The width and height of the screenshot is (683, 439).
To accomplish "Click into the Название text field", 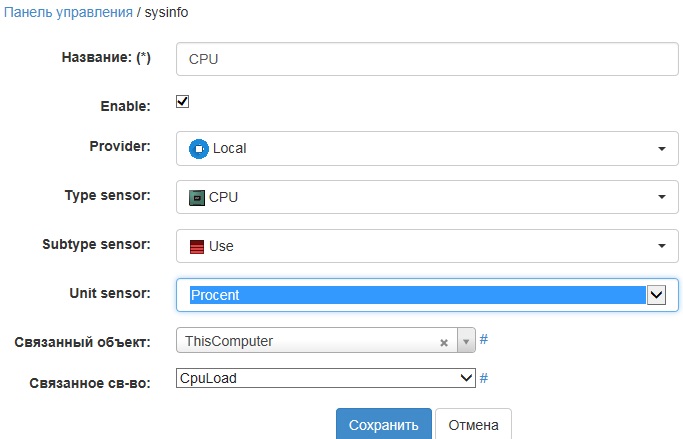I will [425, 58].
